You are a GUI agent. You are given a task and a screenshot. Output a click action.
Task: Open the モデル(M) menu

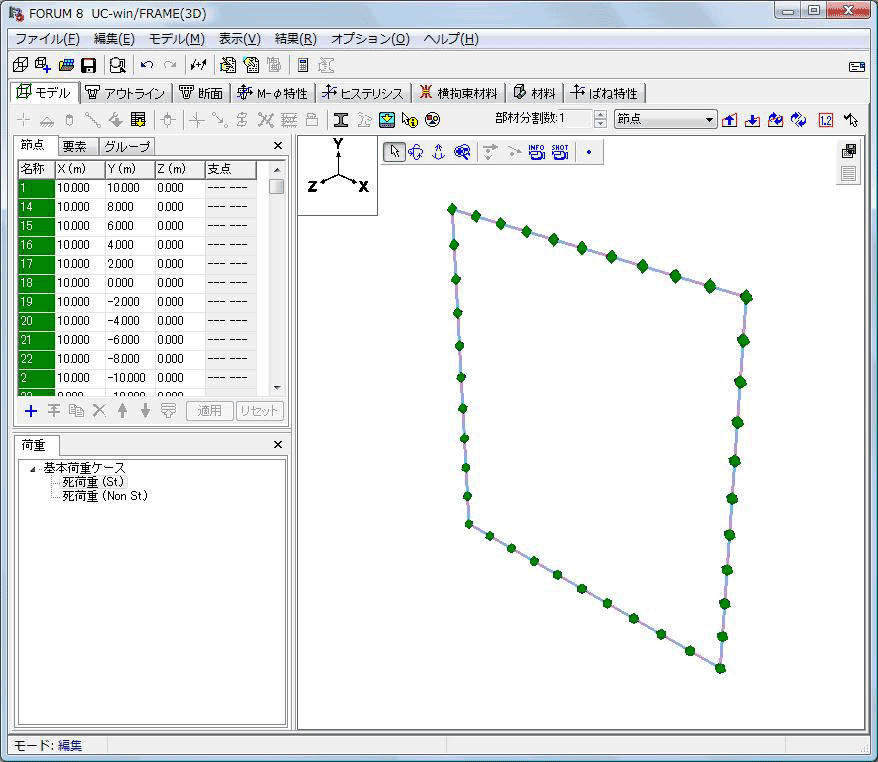(177, 39)
